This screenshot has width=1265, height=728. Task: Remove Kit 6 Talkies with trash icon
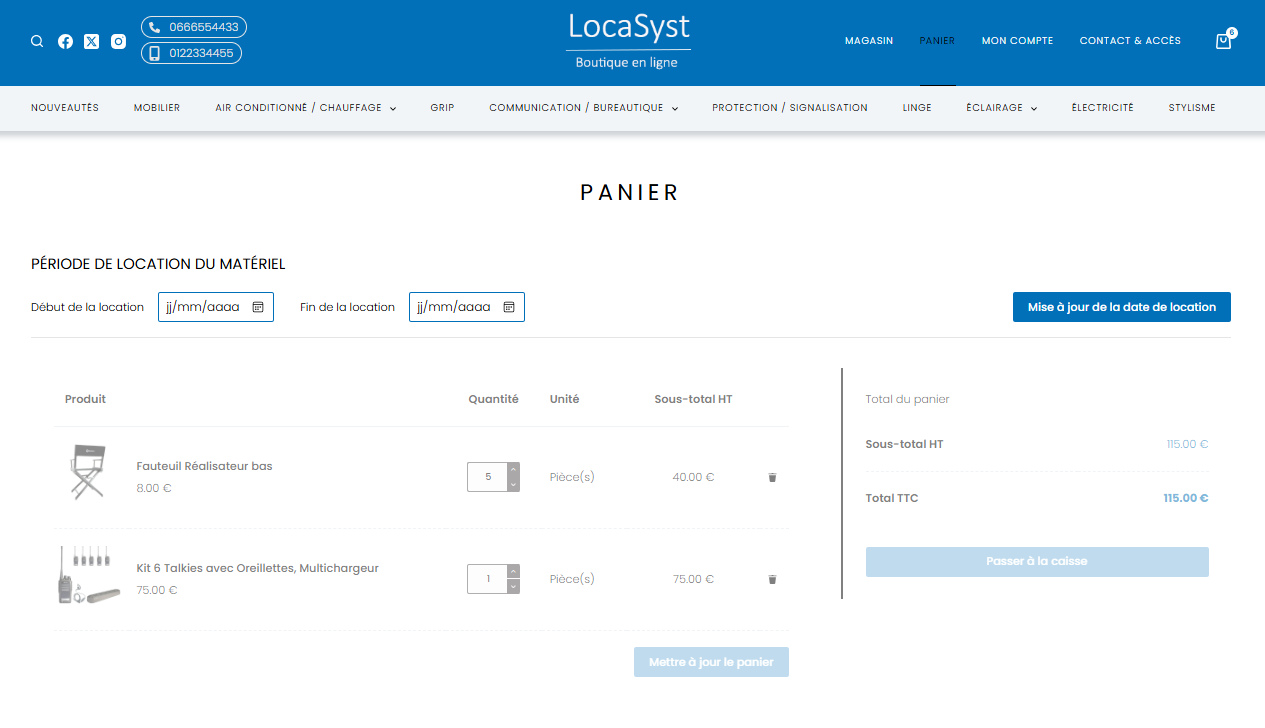click(772, 579)
